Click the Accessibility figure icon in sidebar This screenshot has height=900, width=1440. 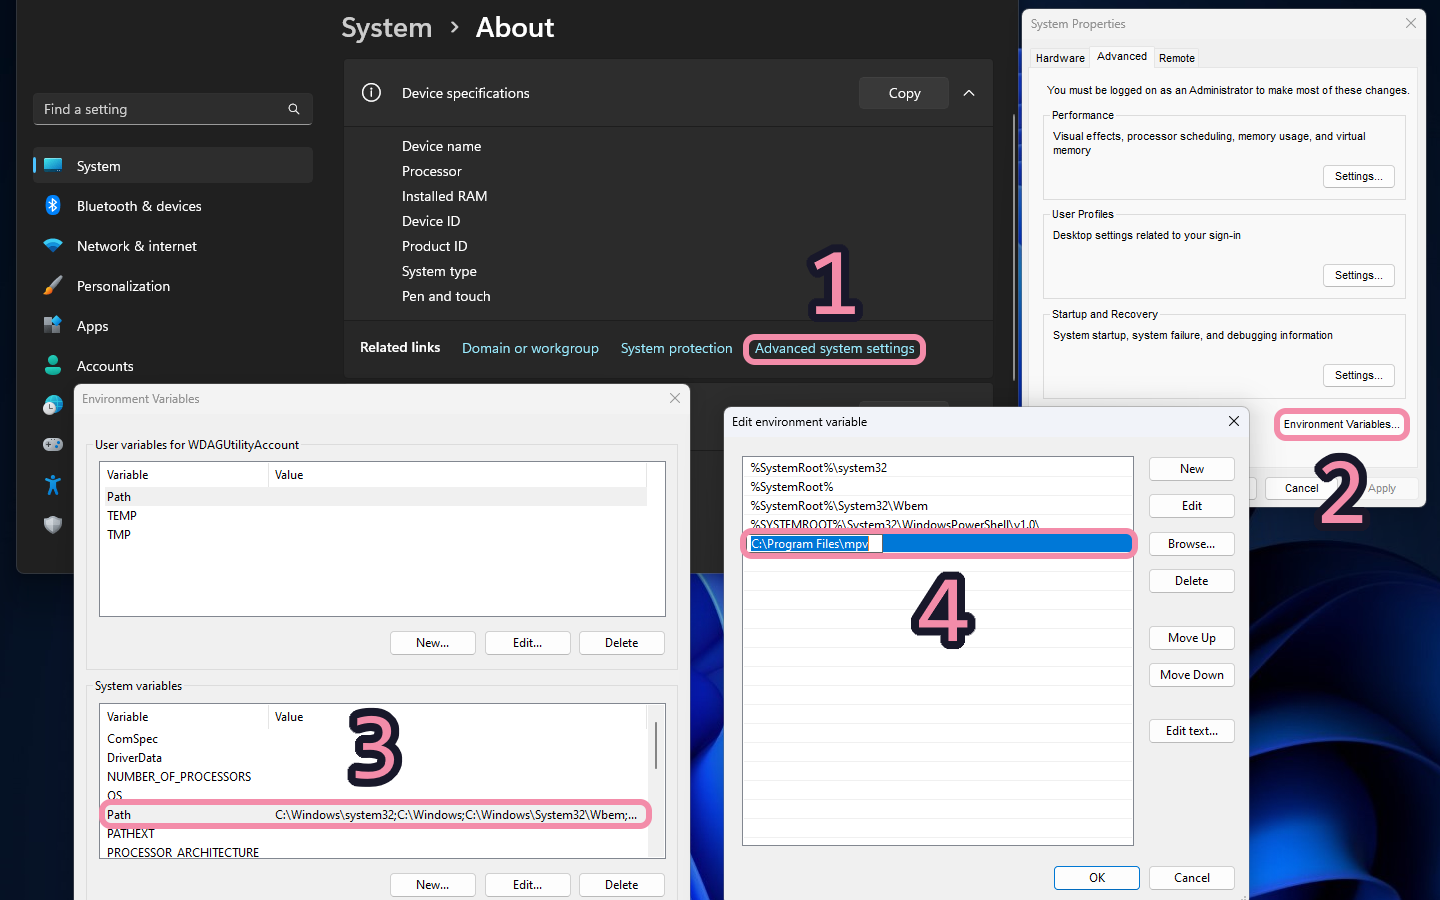[x=53, y=485]
